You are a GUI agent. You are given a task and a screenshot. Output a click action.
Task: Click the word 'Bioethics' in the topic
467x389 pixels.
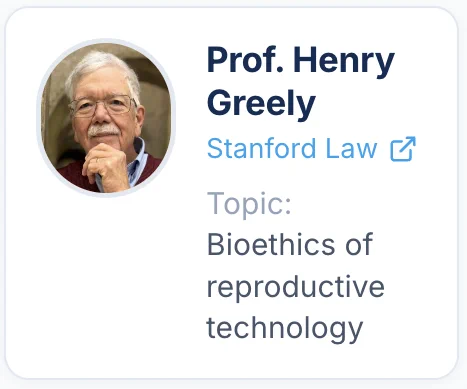[x=271, y=244]
